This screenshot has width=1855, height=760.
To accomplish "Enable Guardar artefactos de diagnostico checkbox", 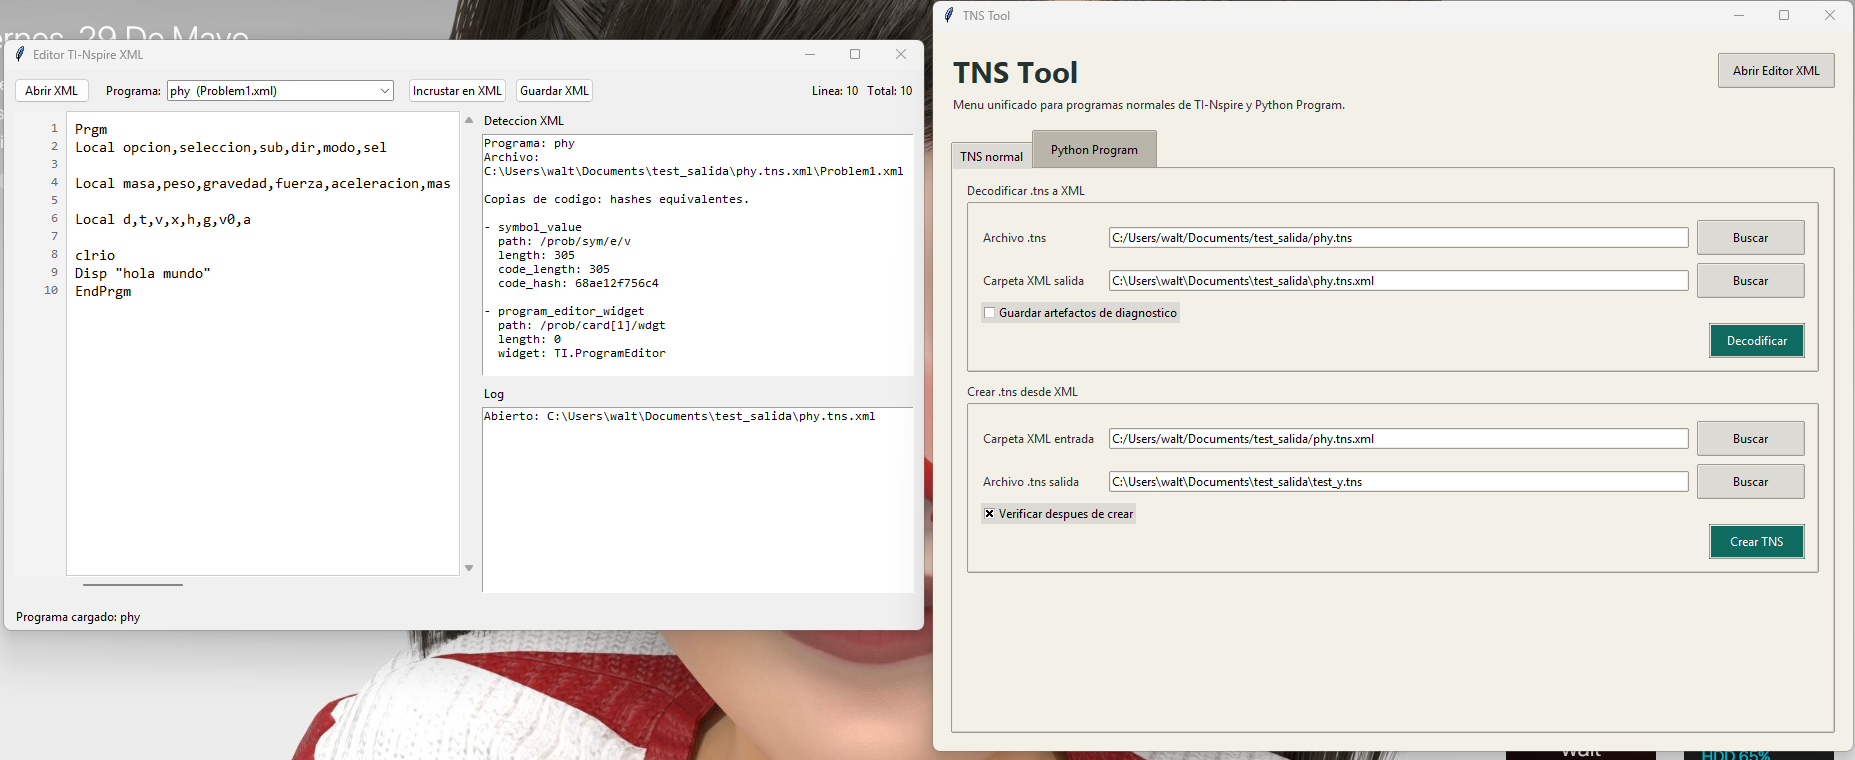I will 990,313.
